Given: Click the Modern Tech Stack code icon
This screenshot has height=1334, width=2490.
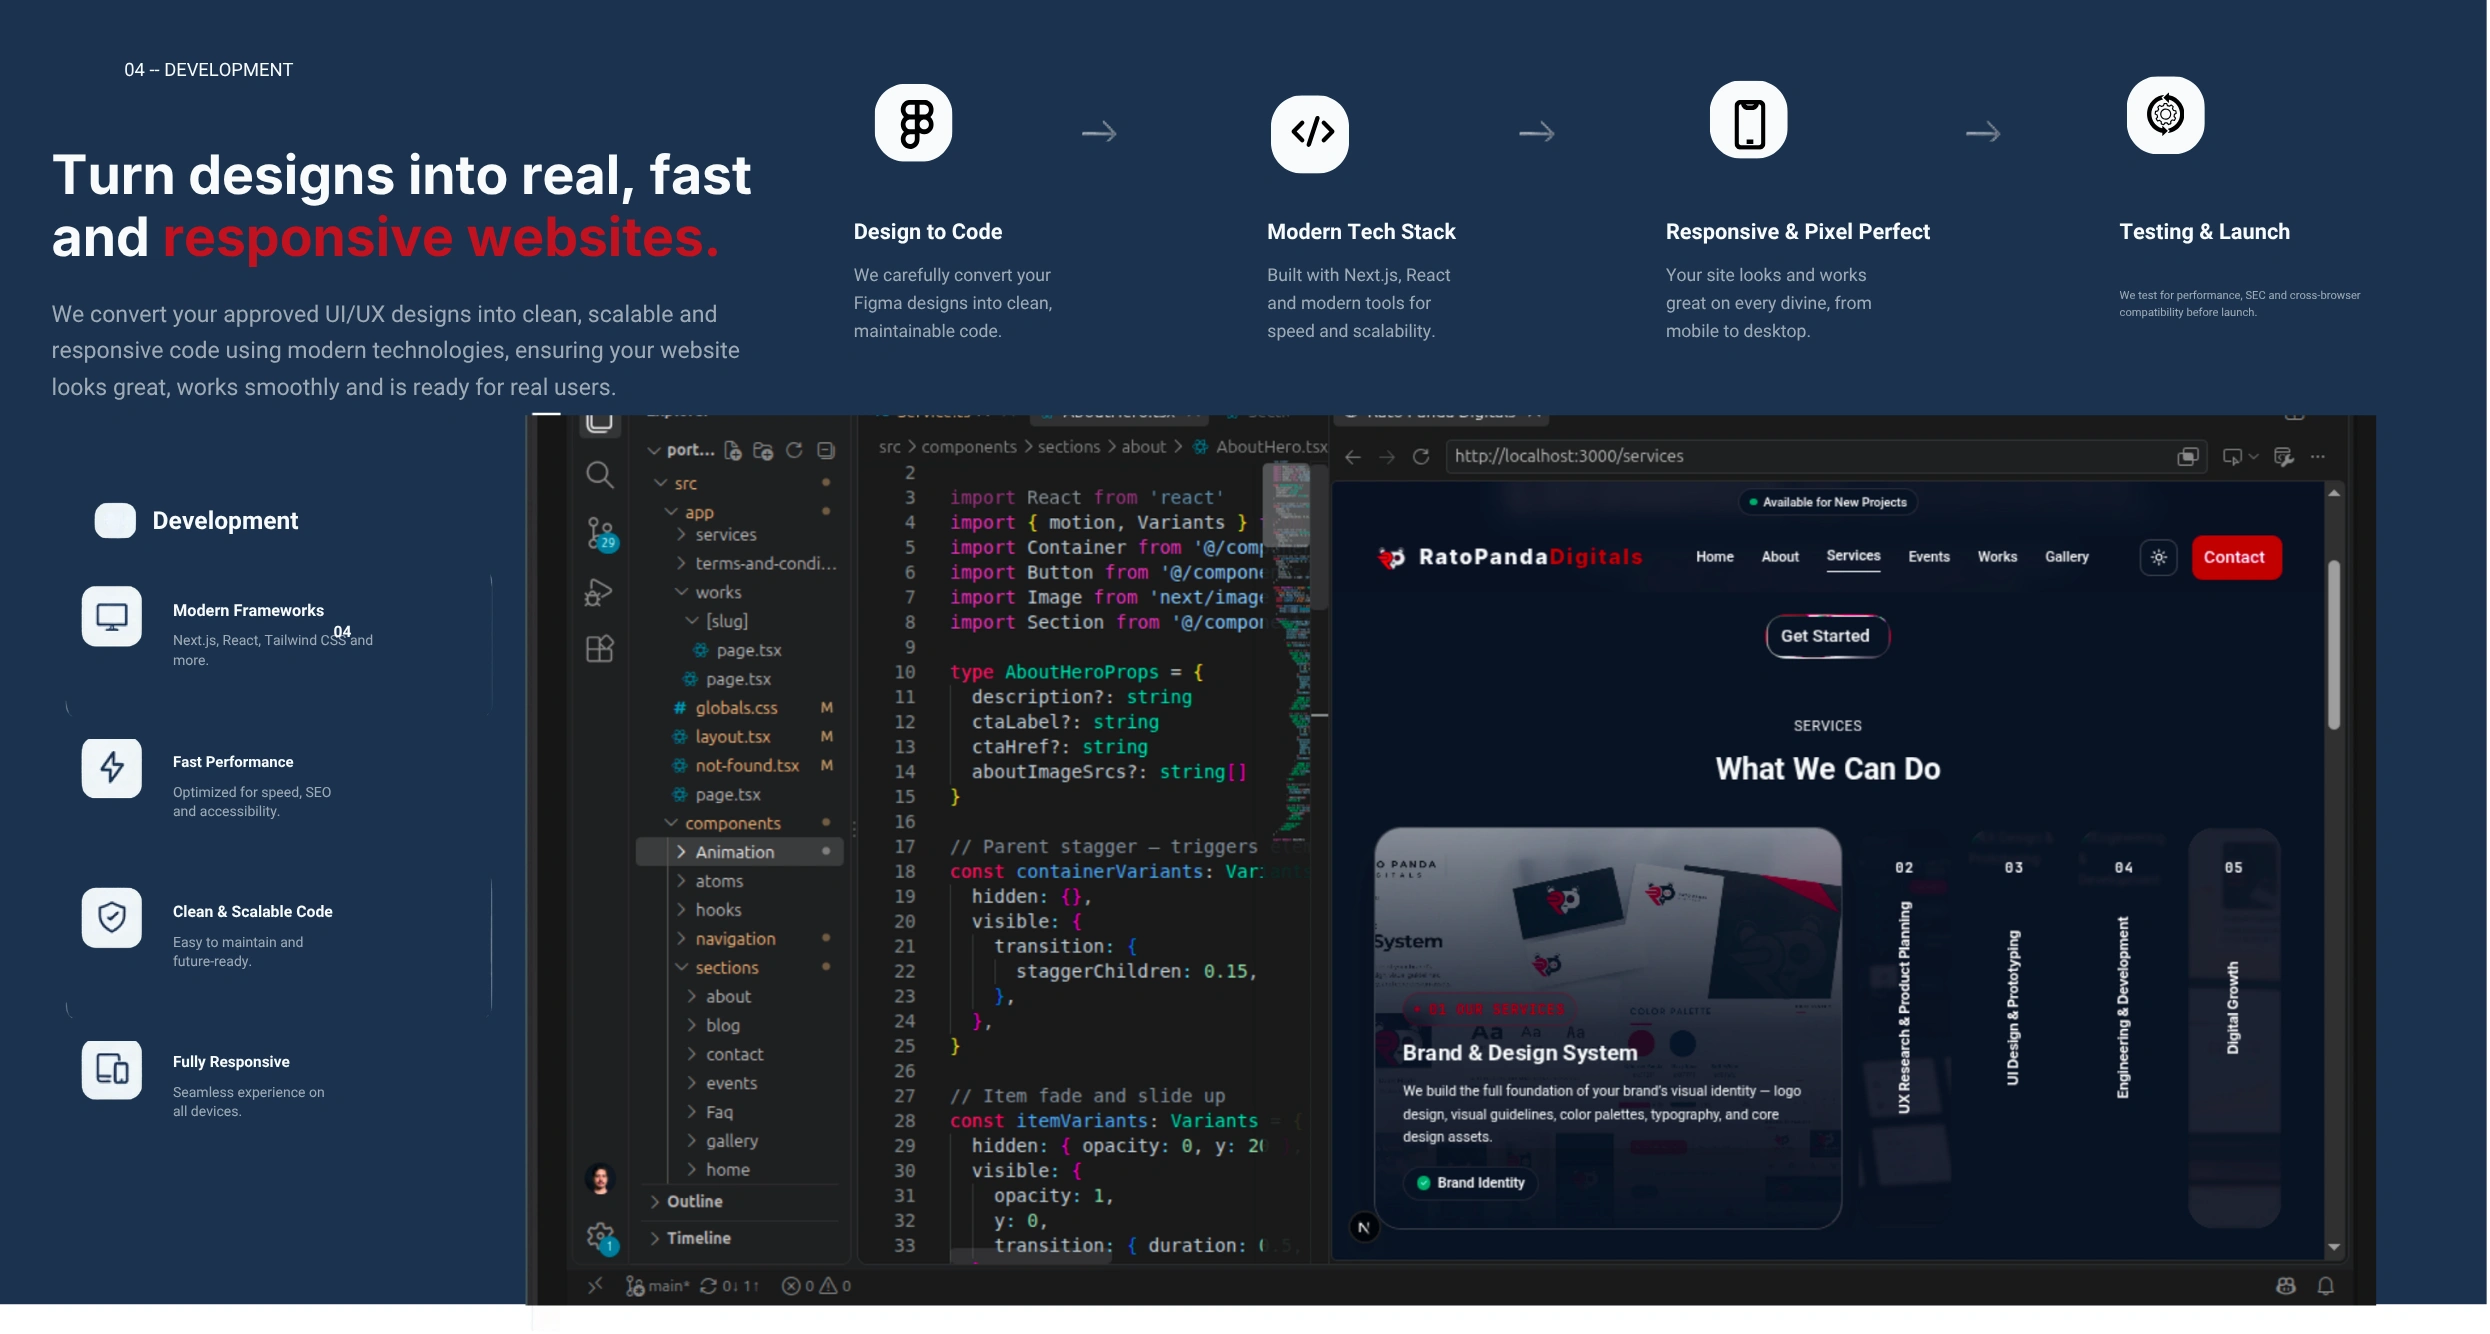Looking at the screenshot, I should 1310,134.
